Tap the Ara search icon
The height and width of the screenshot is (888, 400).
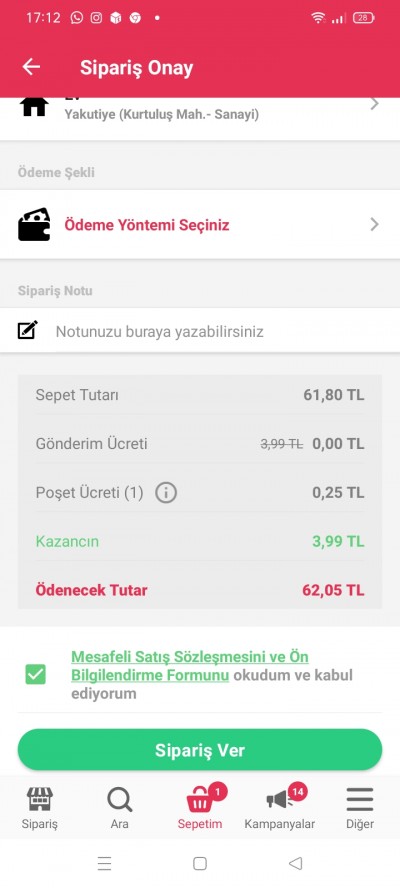point(120,800)
